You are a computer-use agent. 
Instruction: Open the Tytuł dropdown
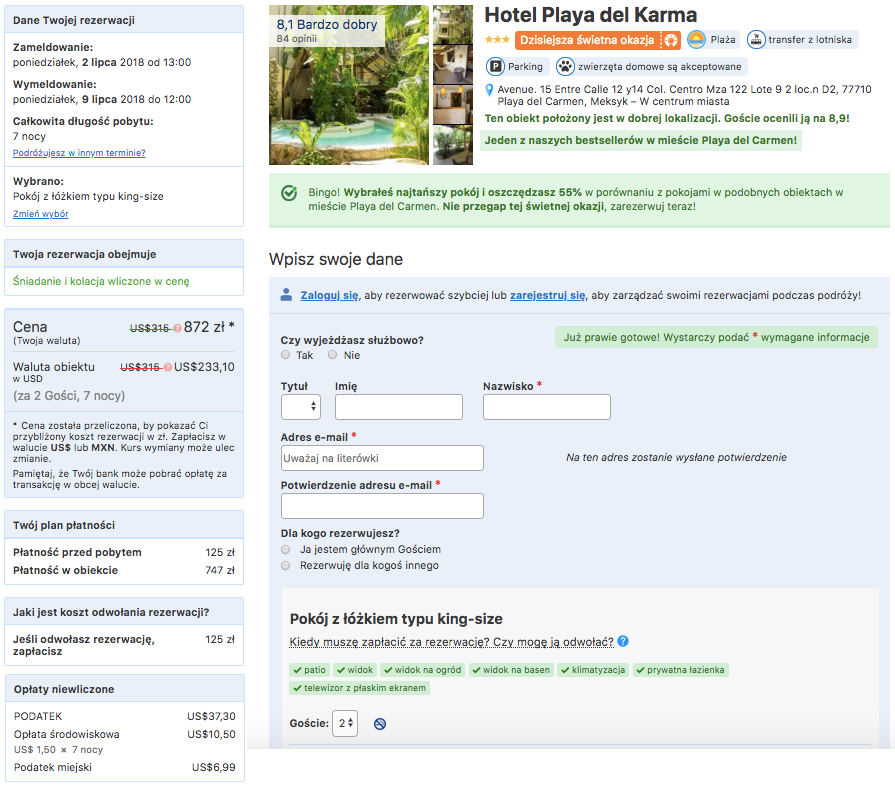pyautogui.click(x=301, y=407)
